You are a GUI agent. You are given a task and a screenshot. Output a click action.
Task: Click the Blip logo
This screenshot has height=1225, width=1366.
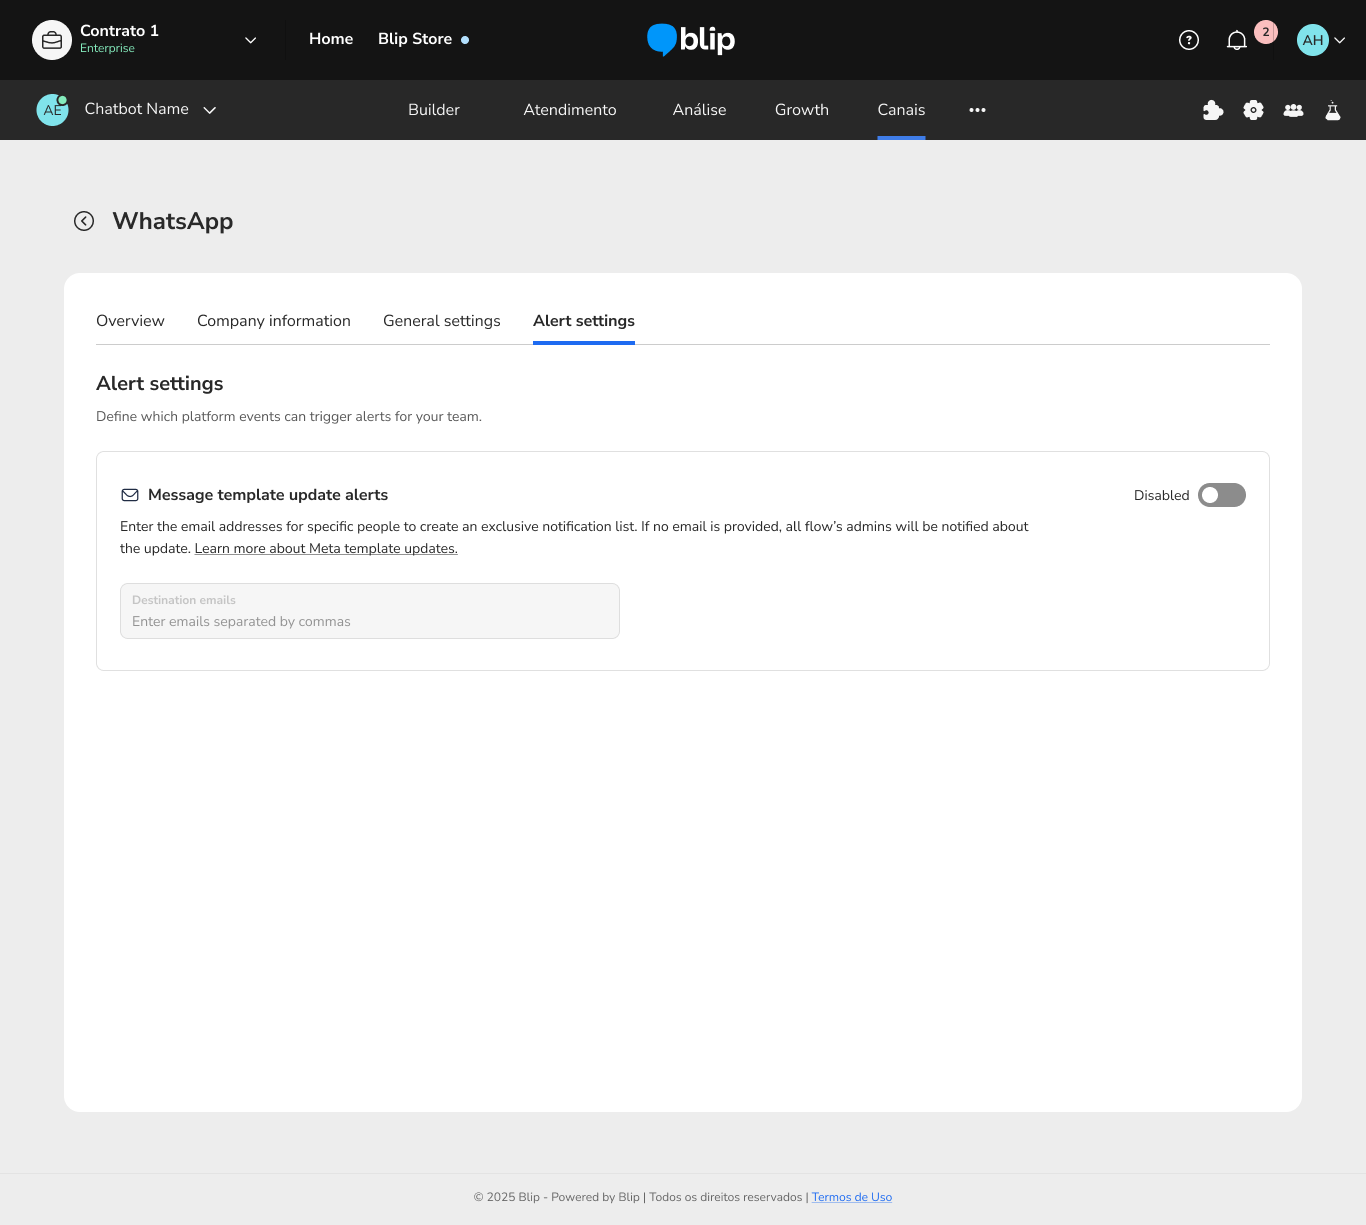point(691,40)
